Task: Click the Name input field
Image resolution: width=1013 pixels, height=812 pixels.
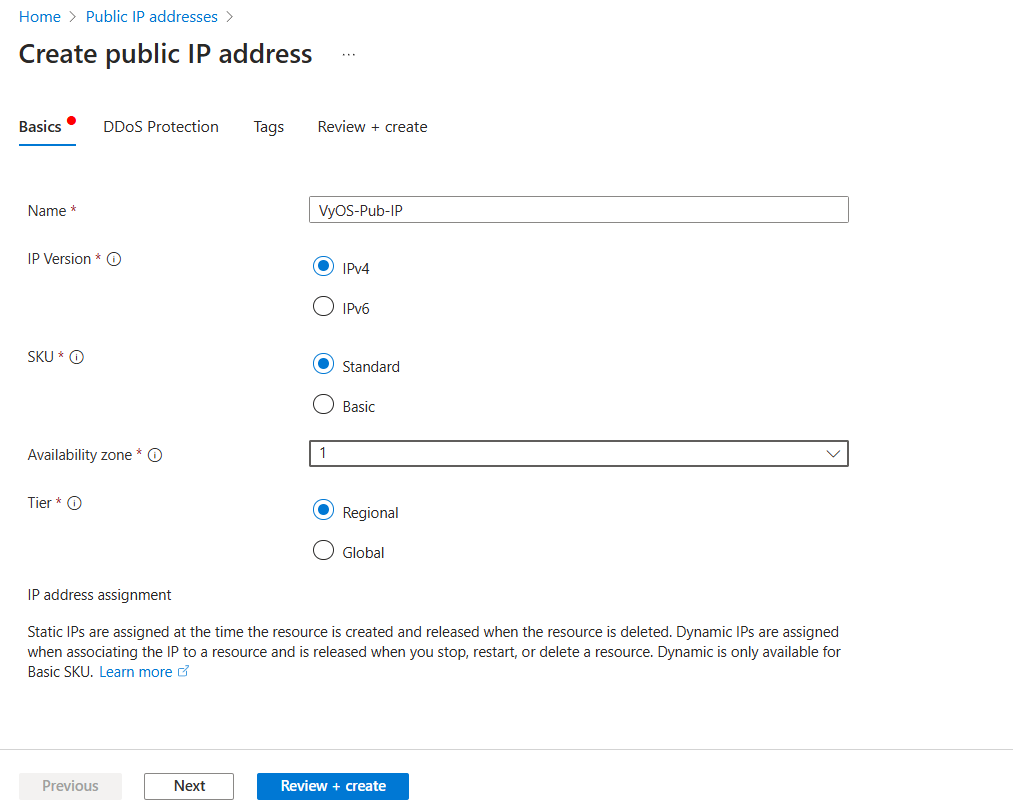Action: coord(578,210)
